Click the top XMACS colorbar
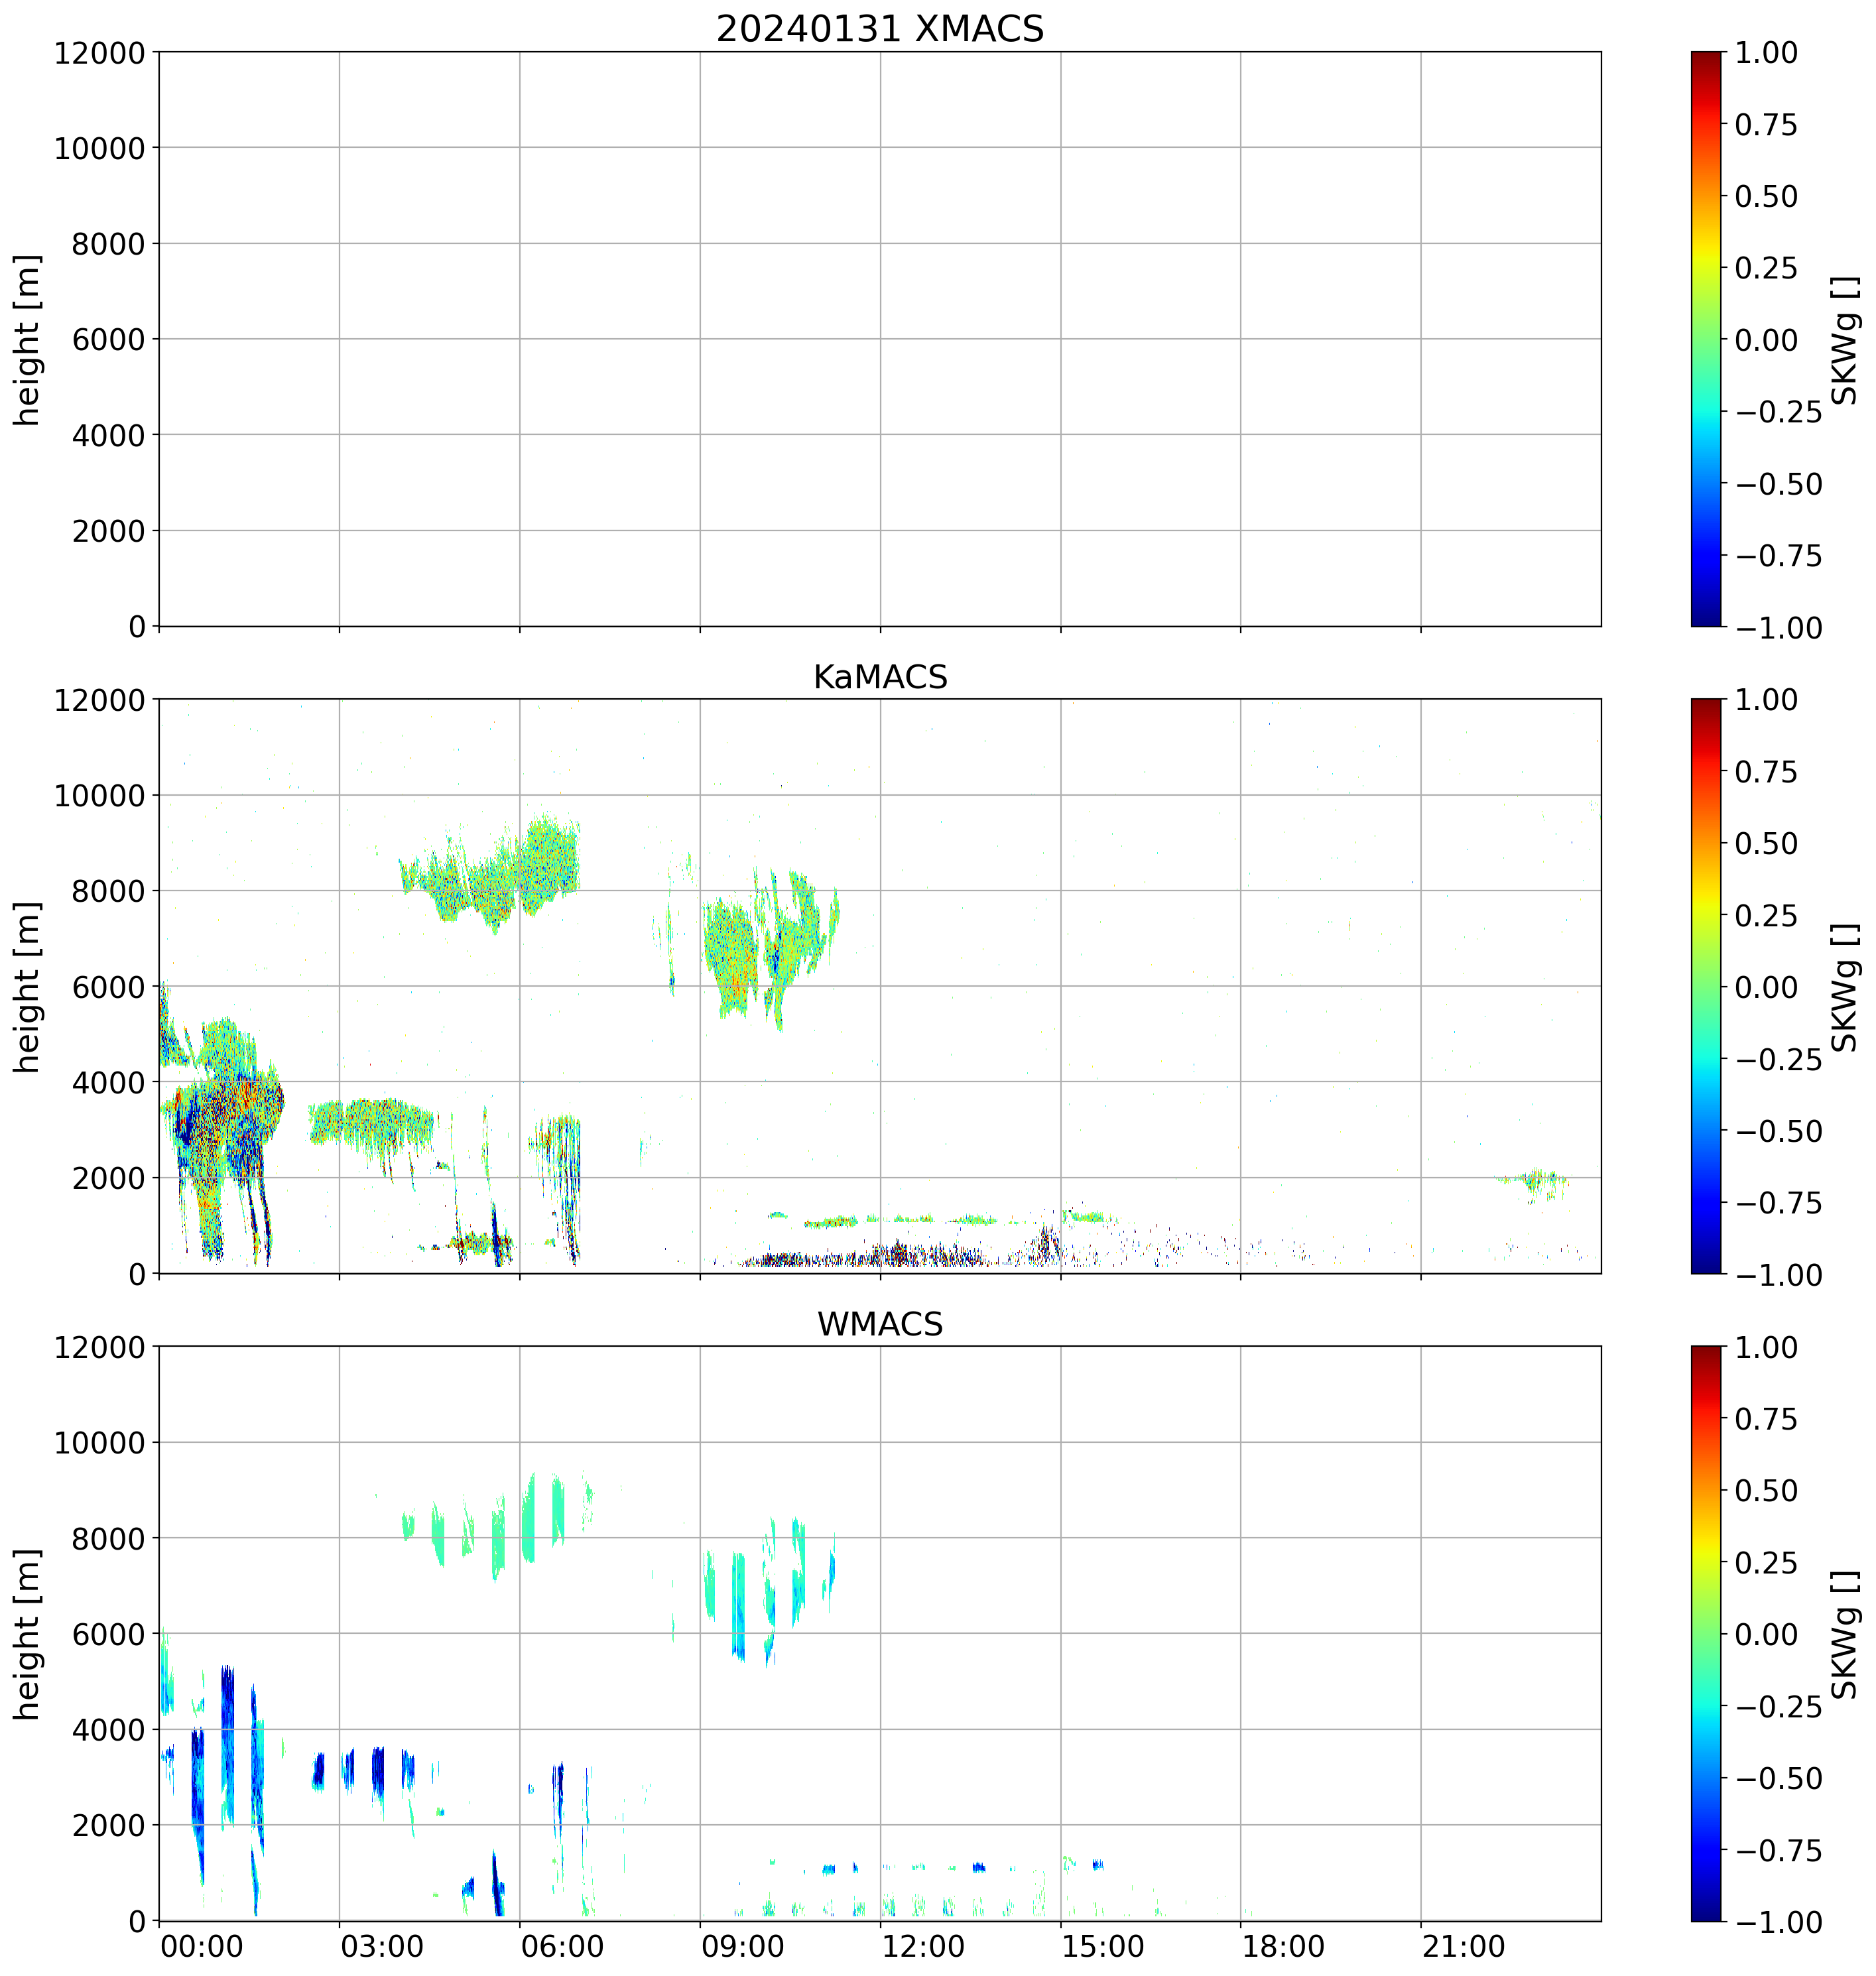 coord(1706,339)
